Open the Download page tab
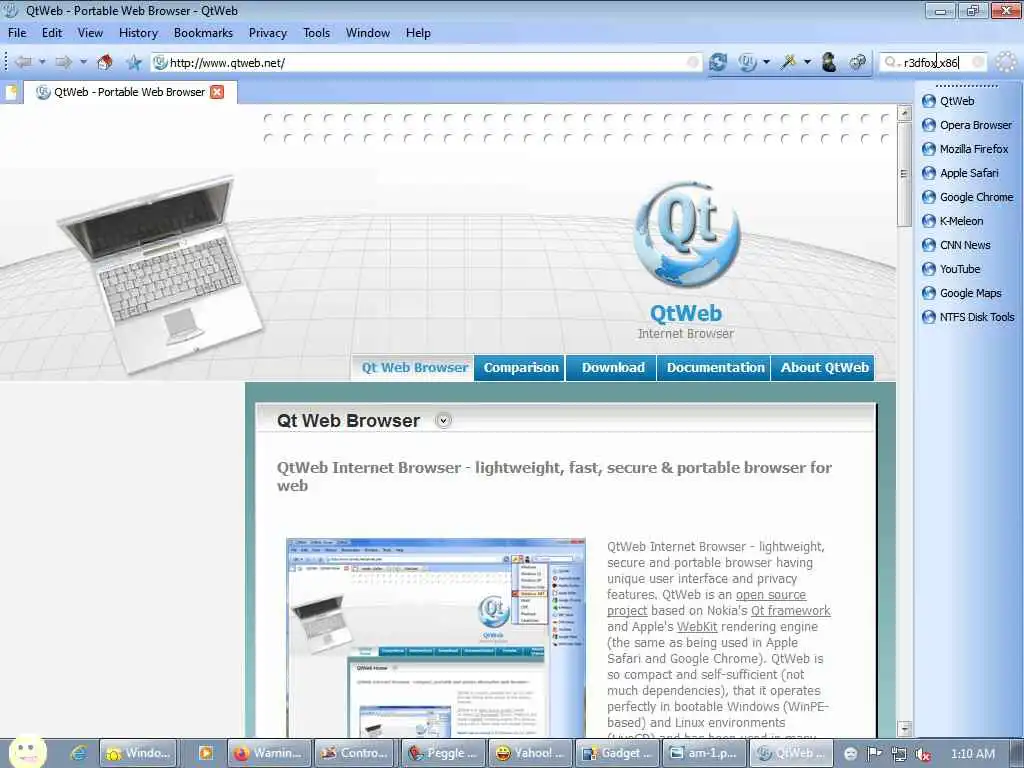This screenshot has width=1024, height=768. pyautogui.click(x=613, y=368)
